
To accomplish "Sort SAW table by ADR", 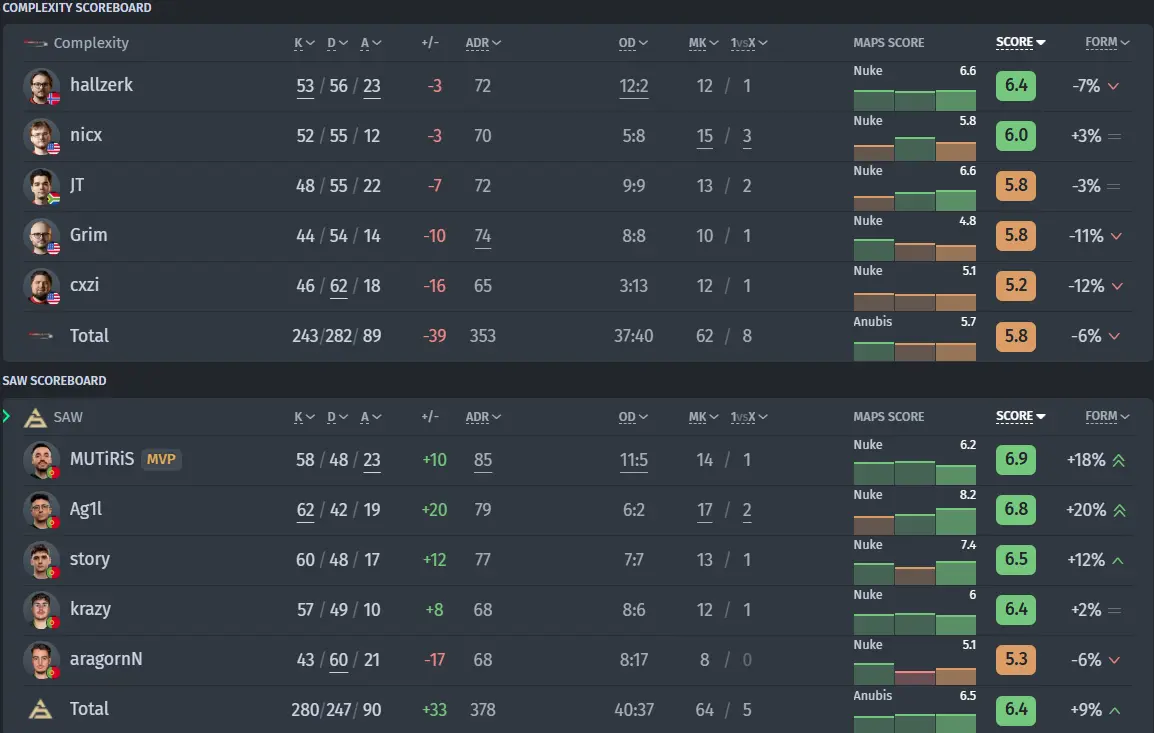I will 483,417.
